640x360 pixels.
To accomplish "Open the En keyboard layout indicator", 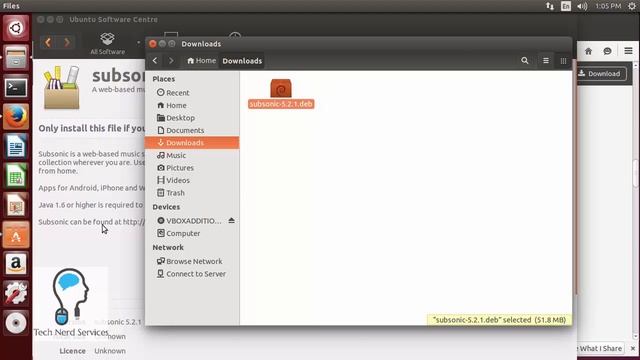I will pos(566,6).
